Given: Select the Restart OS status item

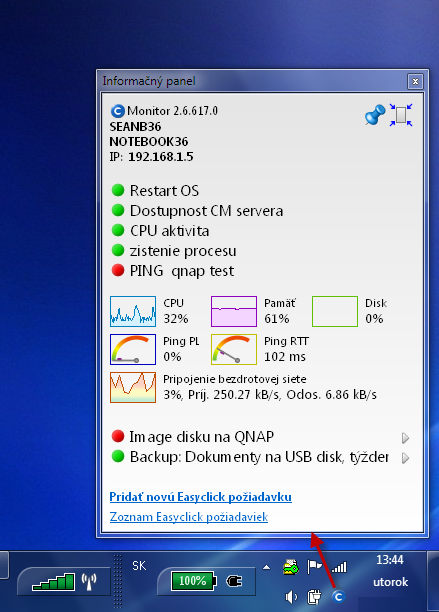Looking at the screenshot, I should point(155,190).
